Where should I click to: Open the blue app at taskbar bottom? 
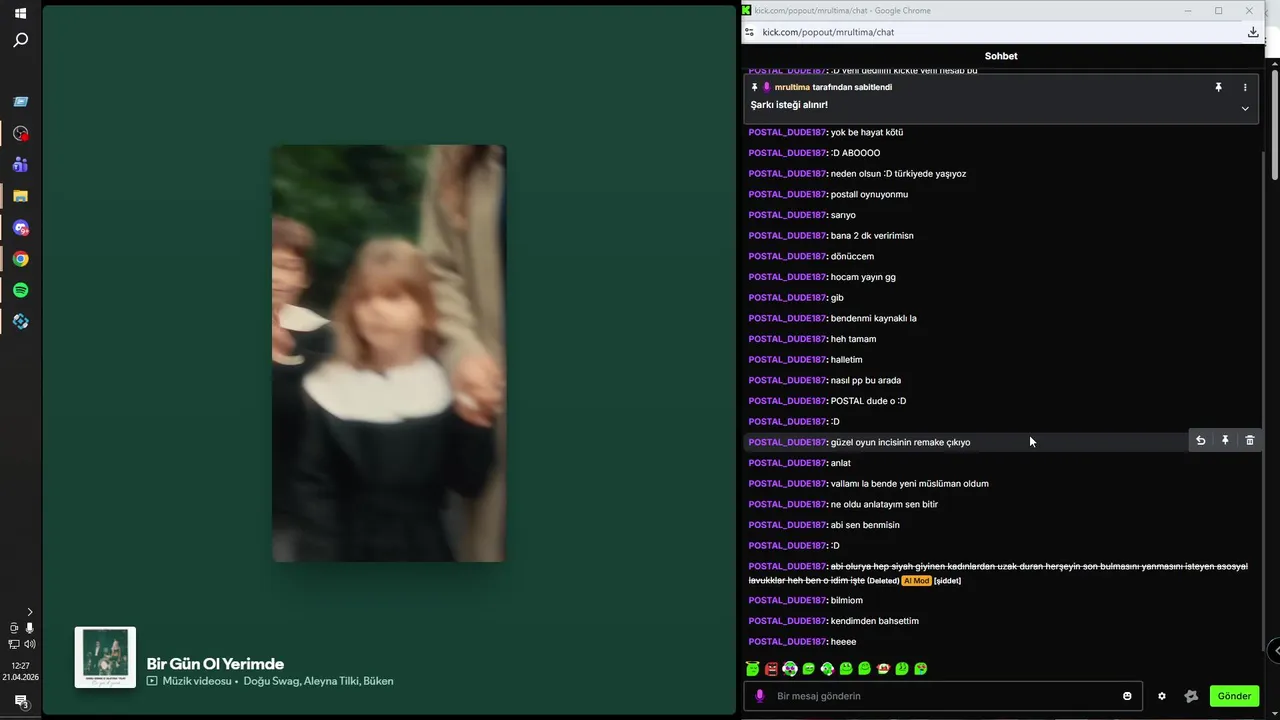20,322
